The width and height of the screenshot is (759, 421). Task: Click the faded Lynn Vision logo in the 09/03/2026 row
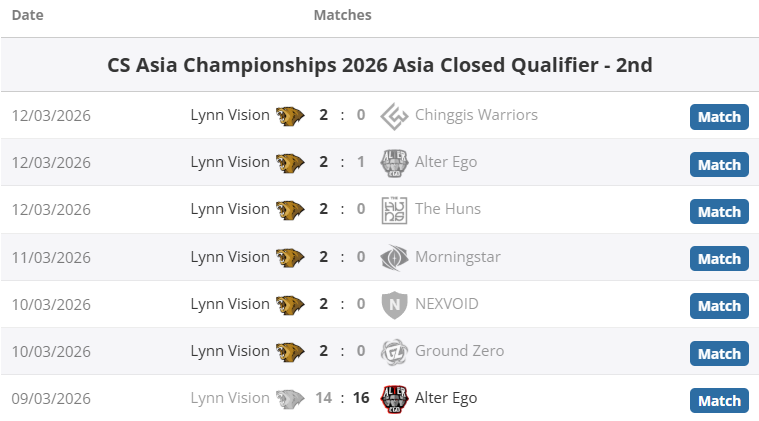[x=290, y=399]
